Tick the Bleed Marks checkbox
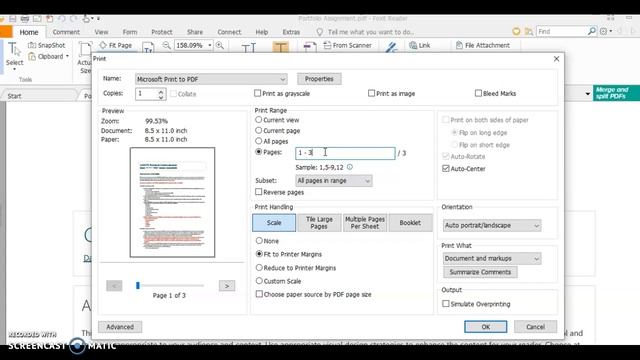Image resolution: width=640 pixels, height=360 pixels. tap(478, 93)
